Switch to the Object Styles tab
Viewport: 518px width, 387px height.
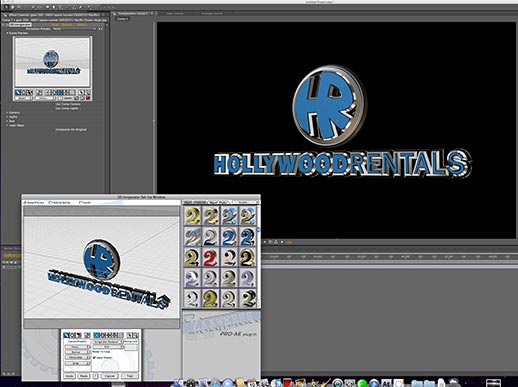(x=219, y=202)
